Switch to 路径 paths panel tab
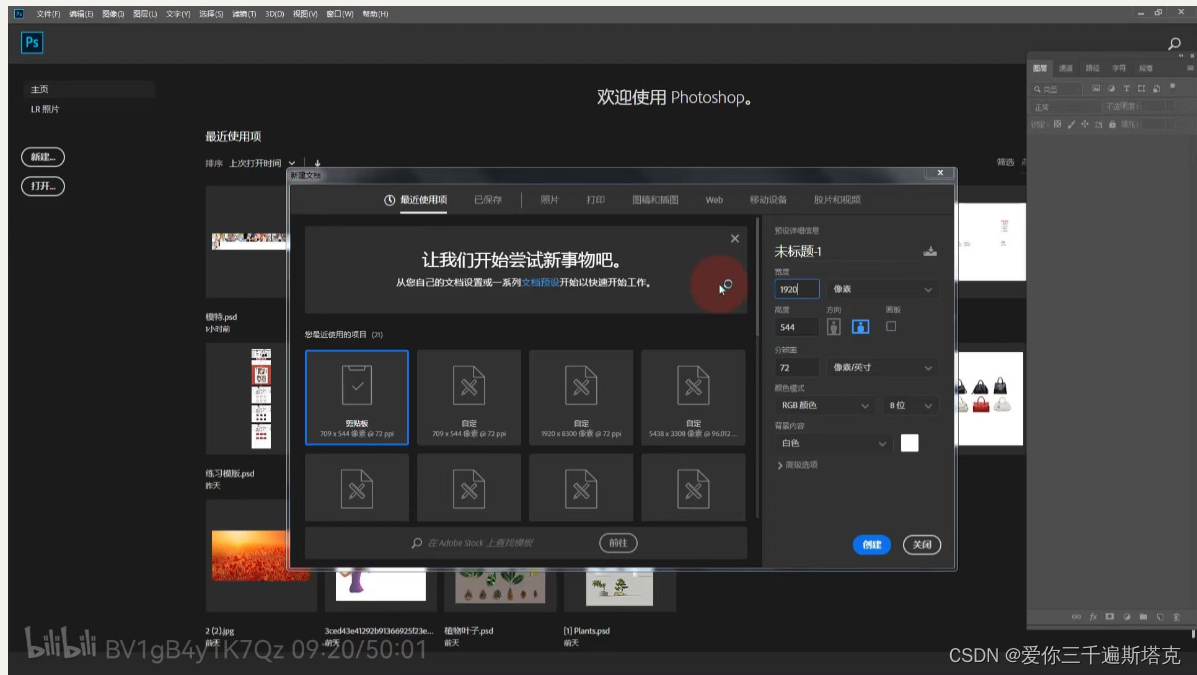Screen dimensions: 1197x675 click(1092, 68)
